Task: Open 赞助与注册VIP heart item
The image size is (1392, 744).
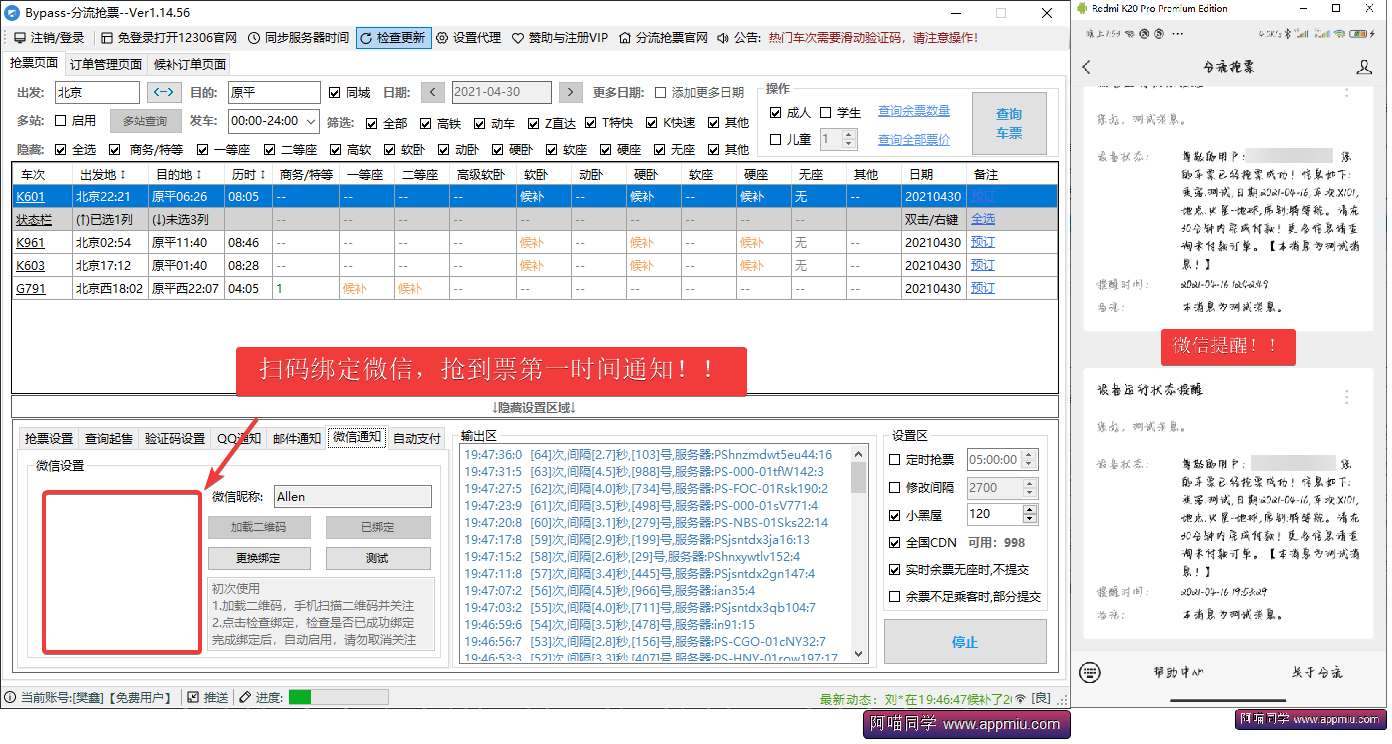Action: click(x=559, y=38)
